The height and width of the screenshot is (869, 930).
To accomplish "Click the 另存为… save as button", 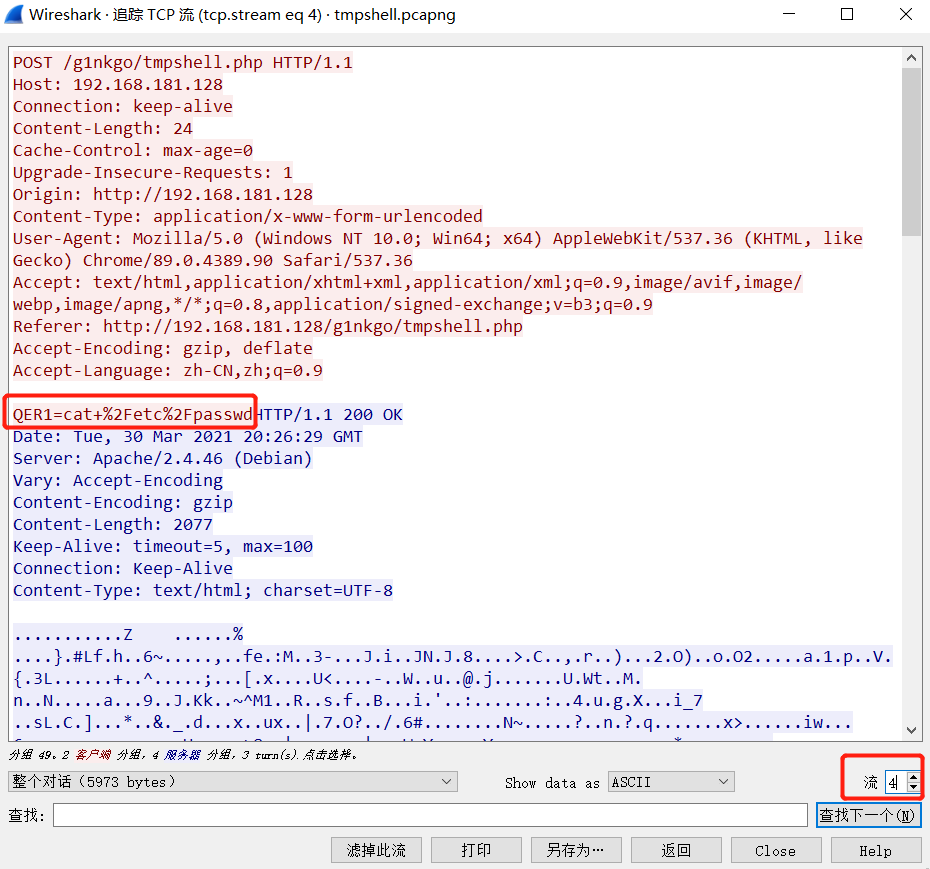I will [576, 850].
